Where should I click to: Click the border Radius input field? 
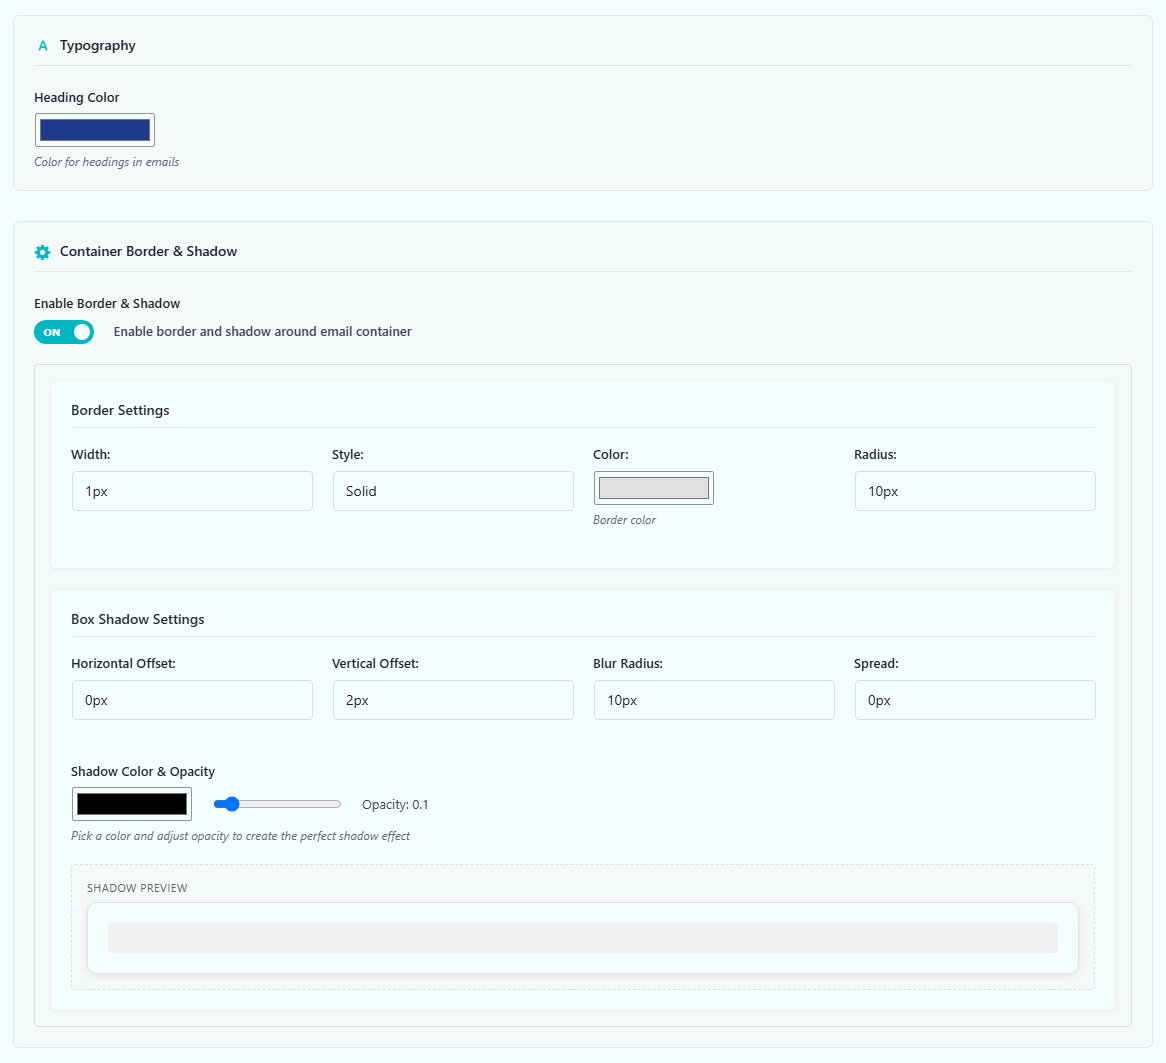tap(975, 491)
